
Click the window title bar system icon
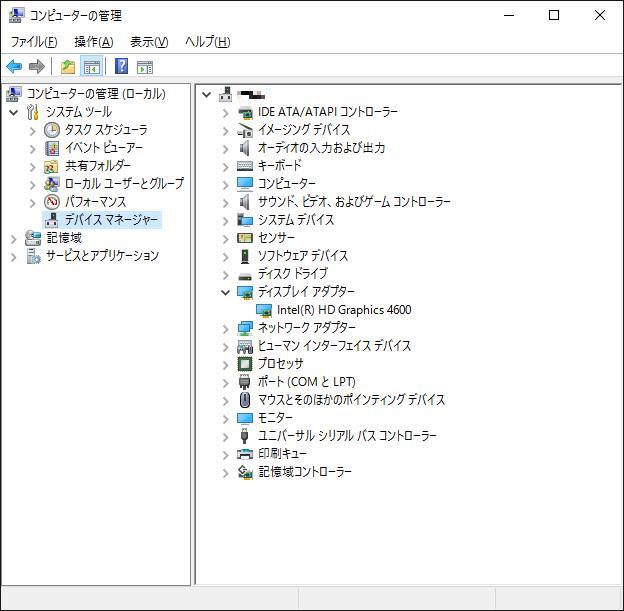pyautogui.click(x=16, y=15)
